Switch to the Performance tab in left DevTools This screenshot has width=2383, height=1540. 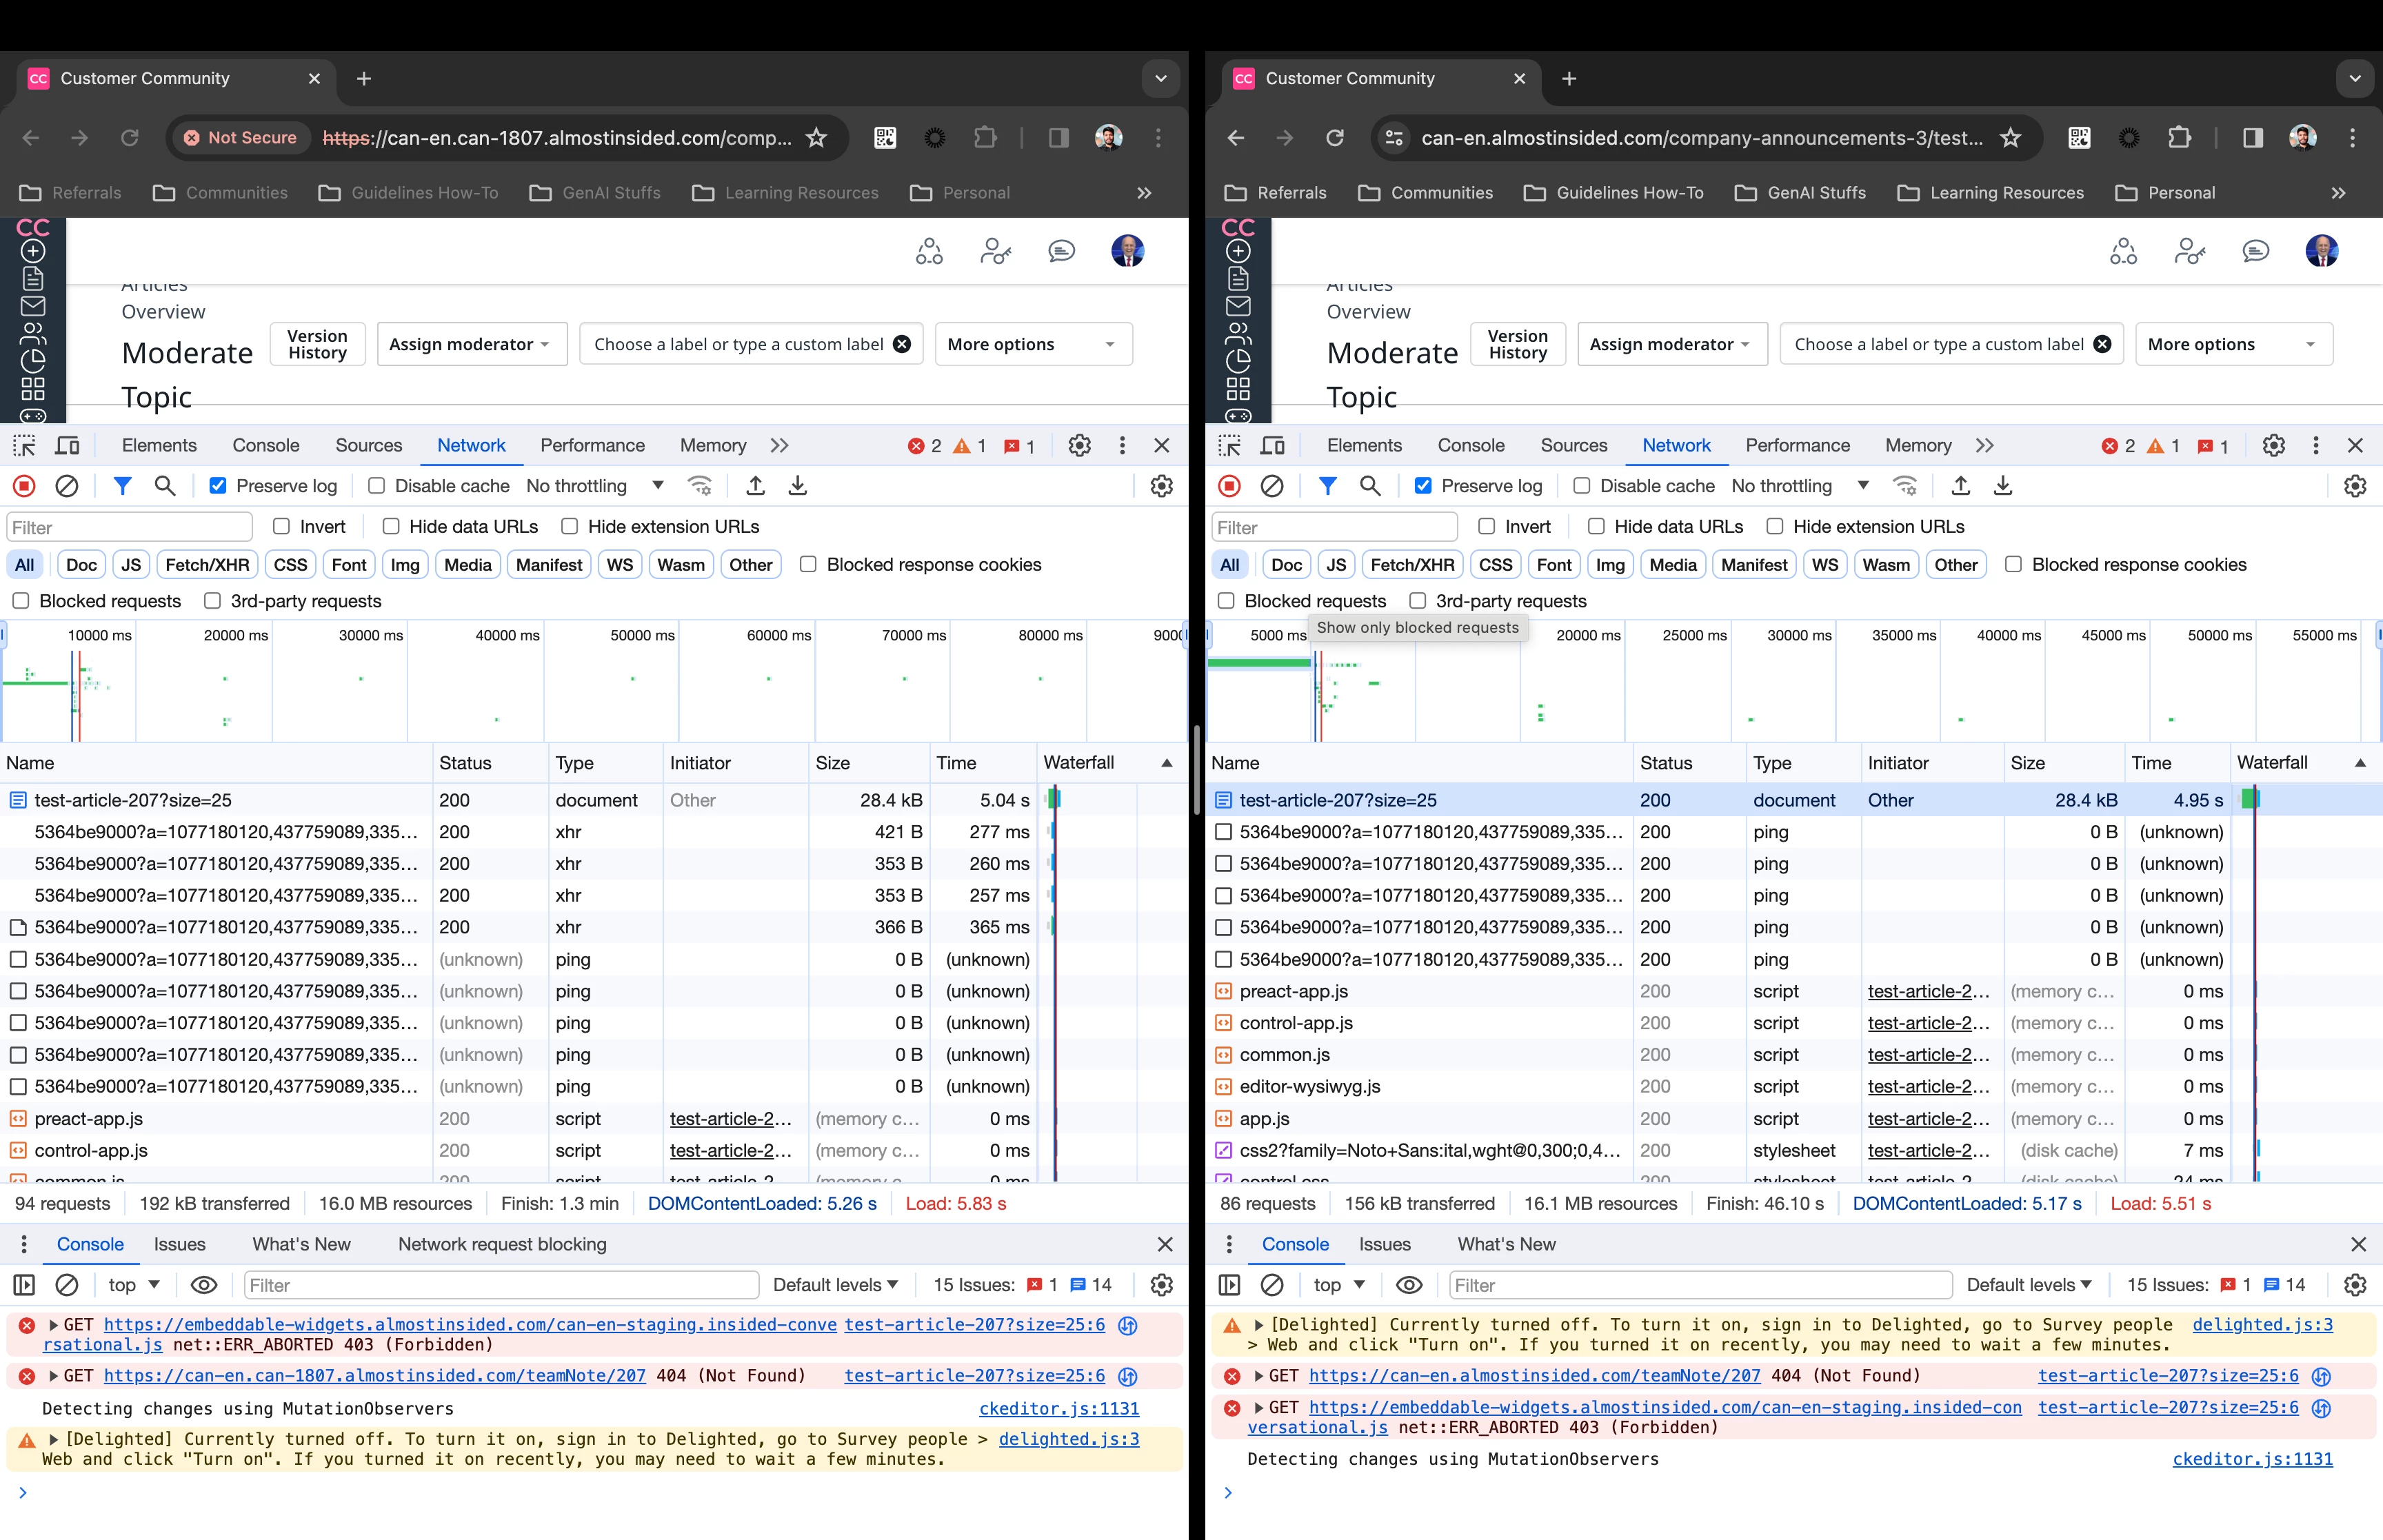click(592, 446)
